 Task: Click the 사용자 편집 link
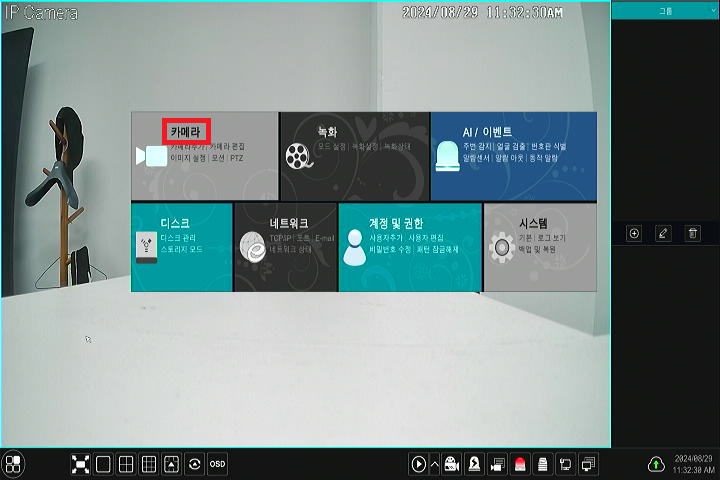426,238
